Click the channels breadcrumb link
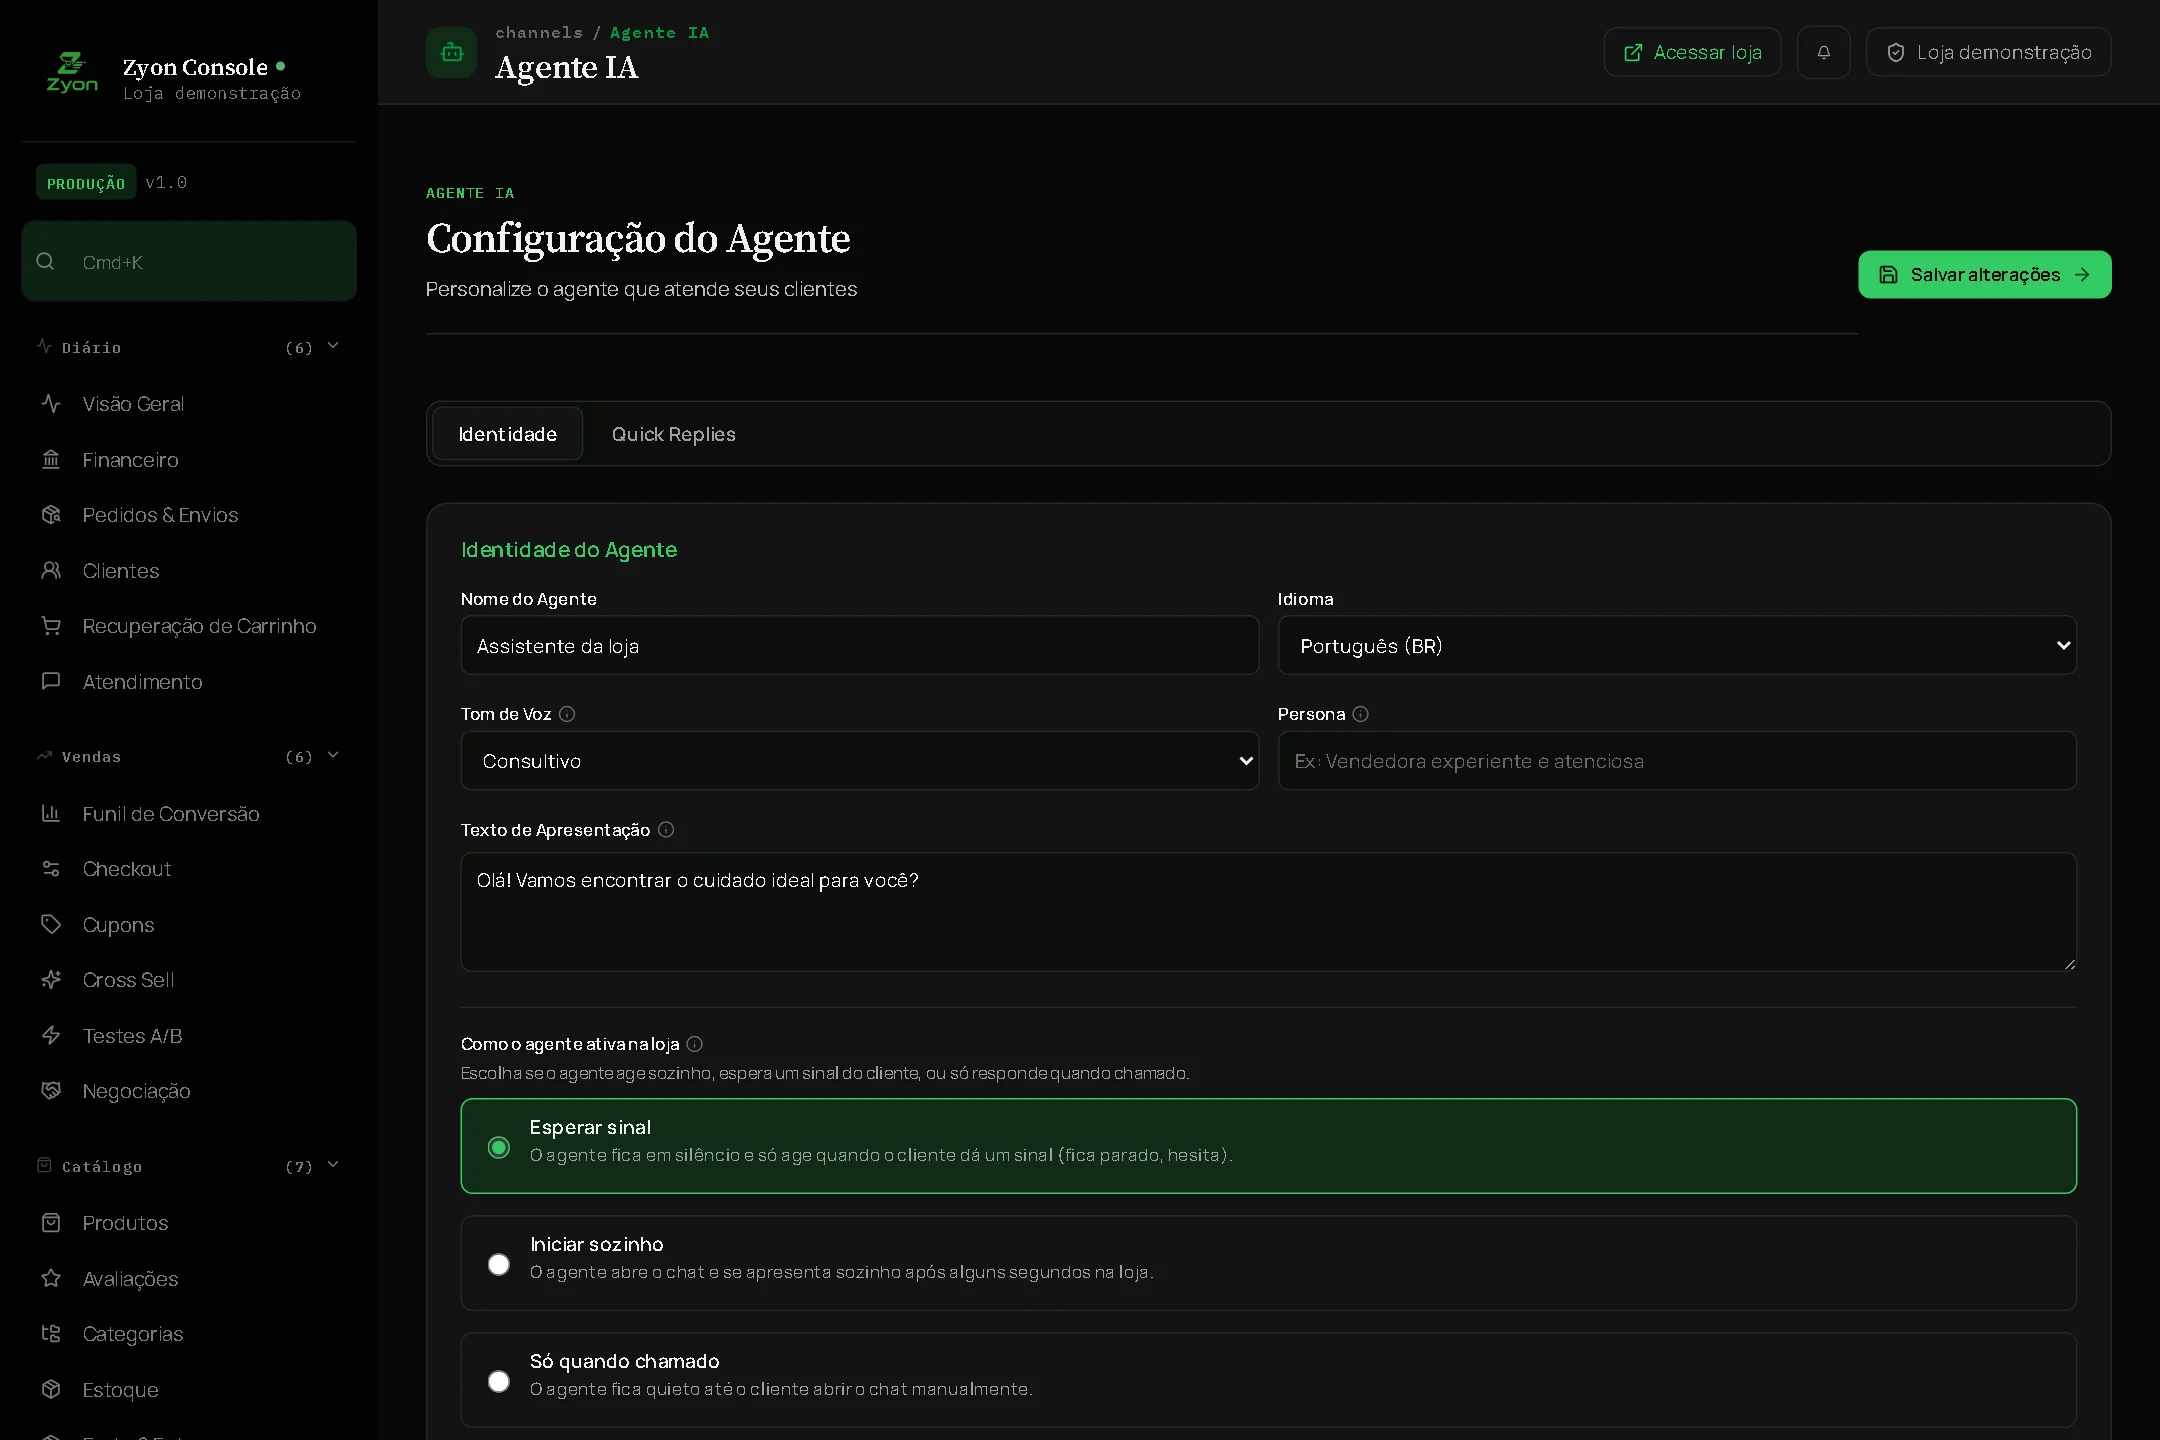2160x1440 pixels. (539, 32)
